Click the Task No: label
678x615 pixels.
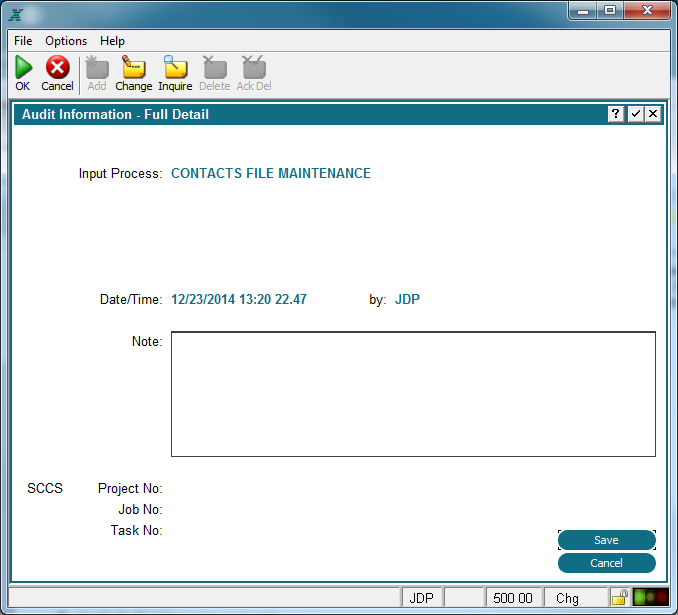click(x=137, y=530)
